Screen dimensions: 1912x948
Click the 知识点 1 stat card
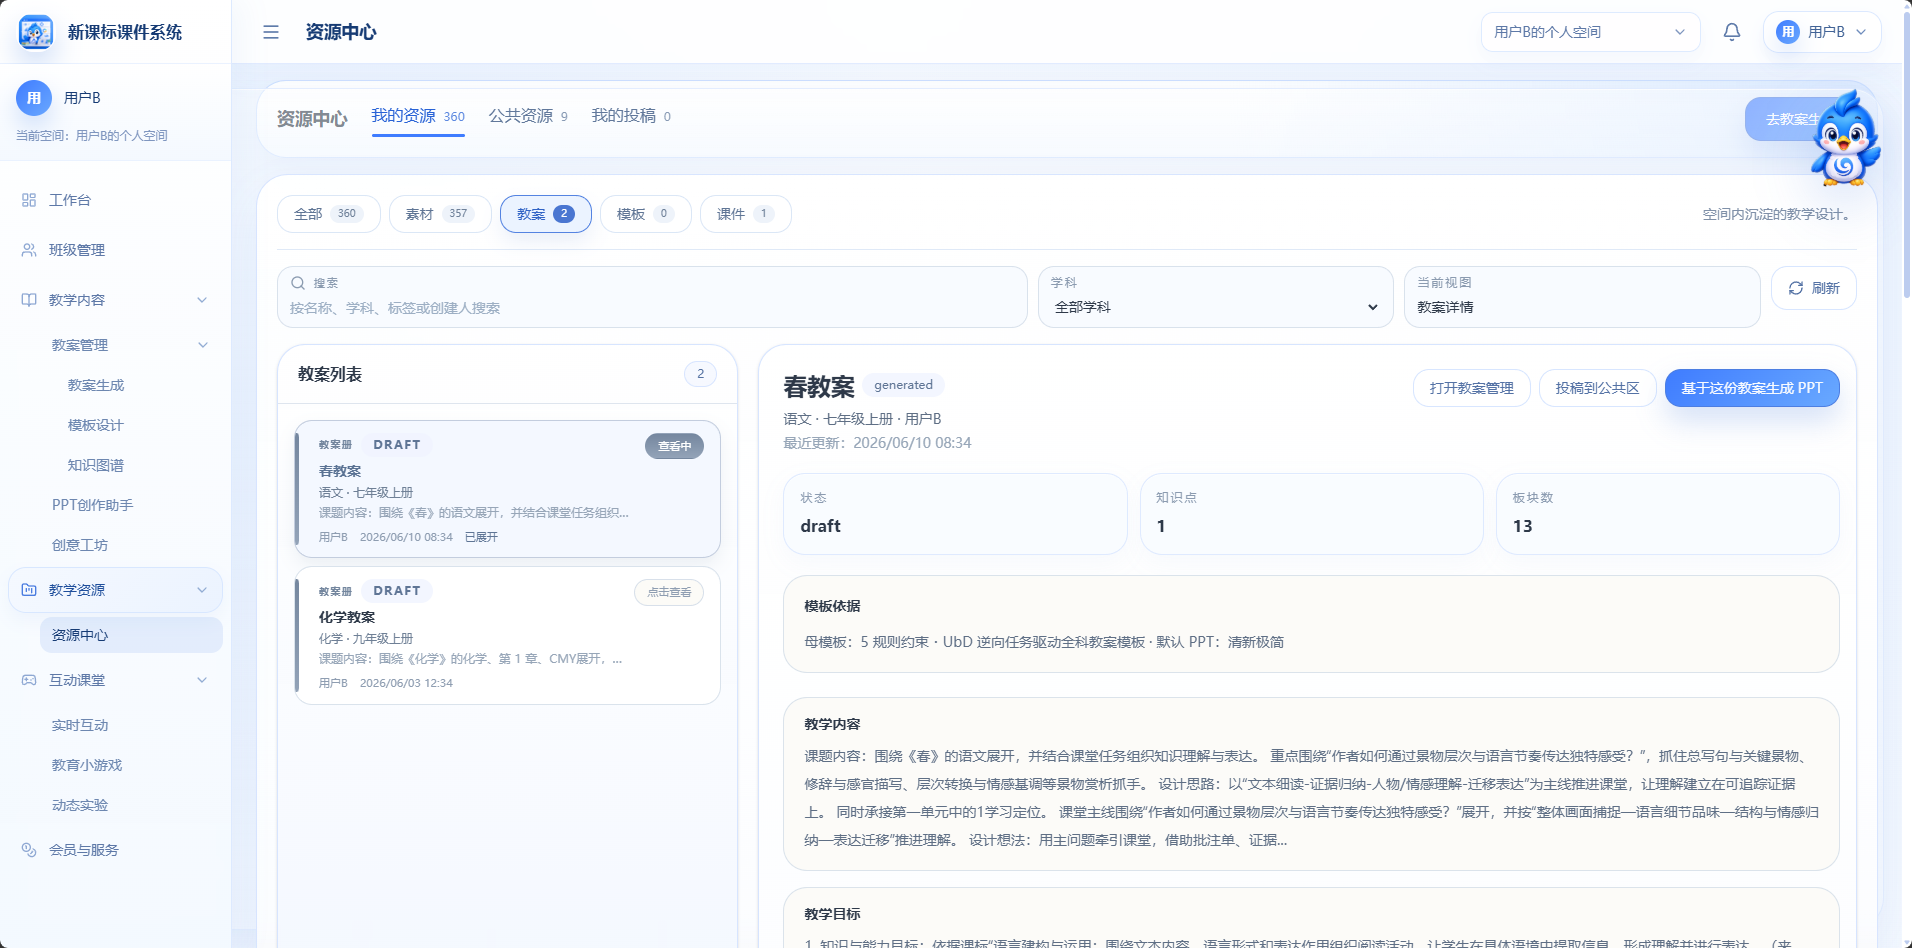click(1312, 514)
